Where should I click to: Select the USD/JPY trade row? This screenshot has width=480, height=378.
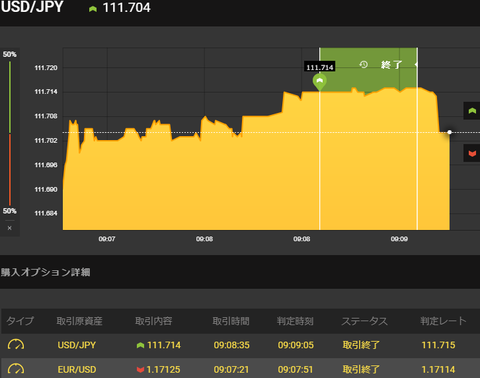pos(240,345)
